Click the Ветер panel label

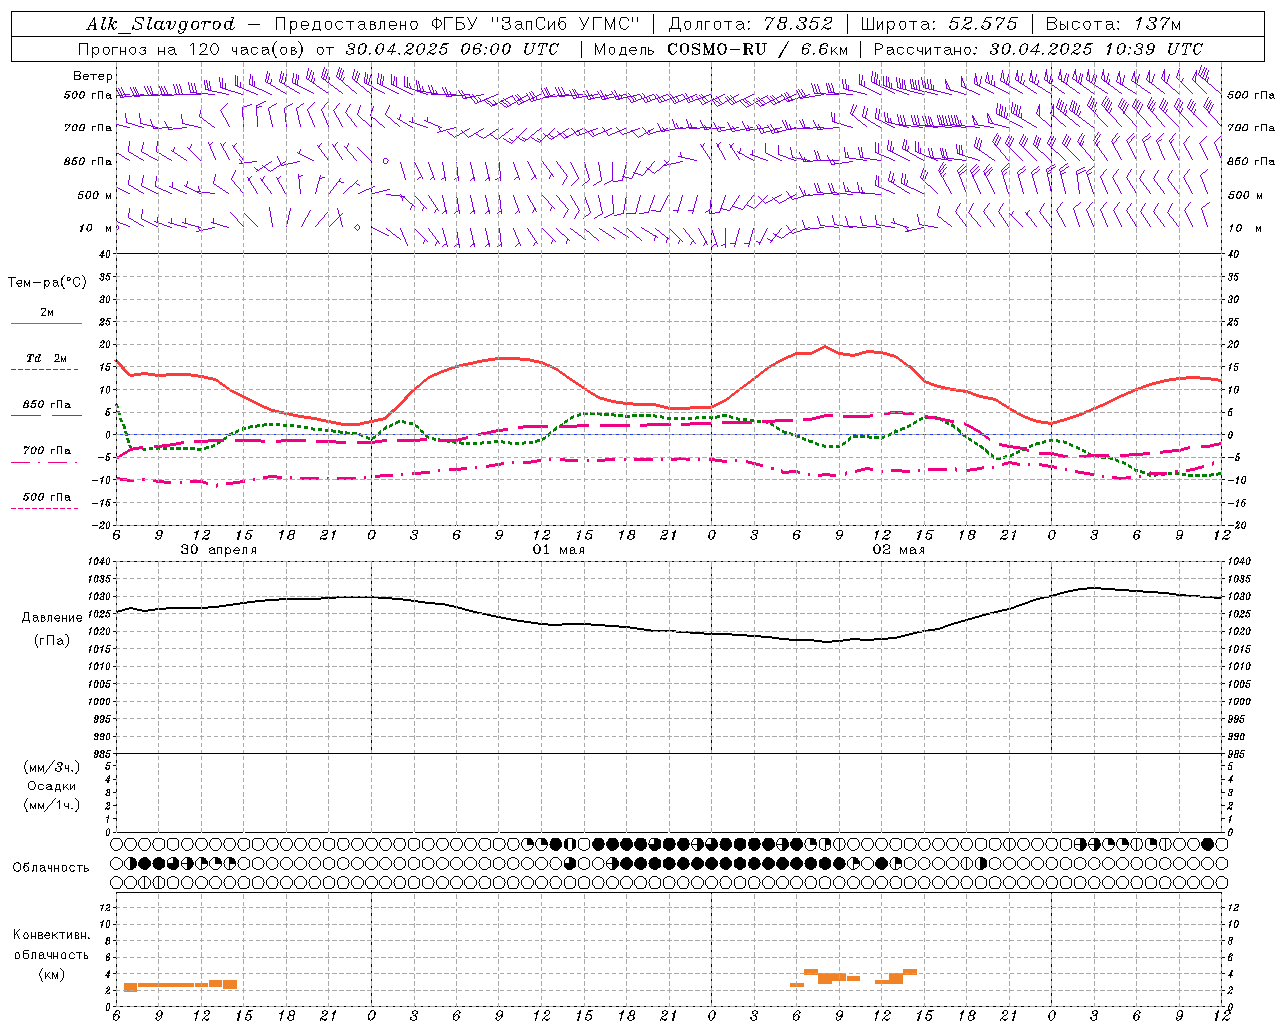coord(93,76)
